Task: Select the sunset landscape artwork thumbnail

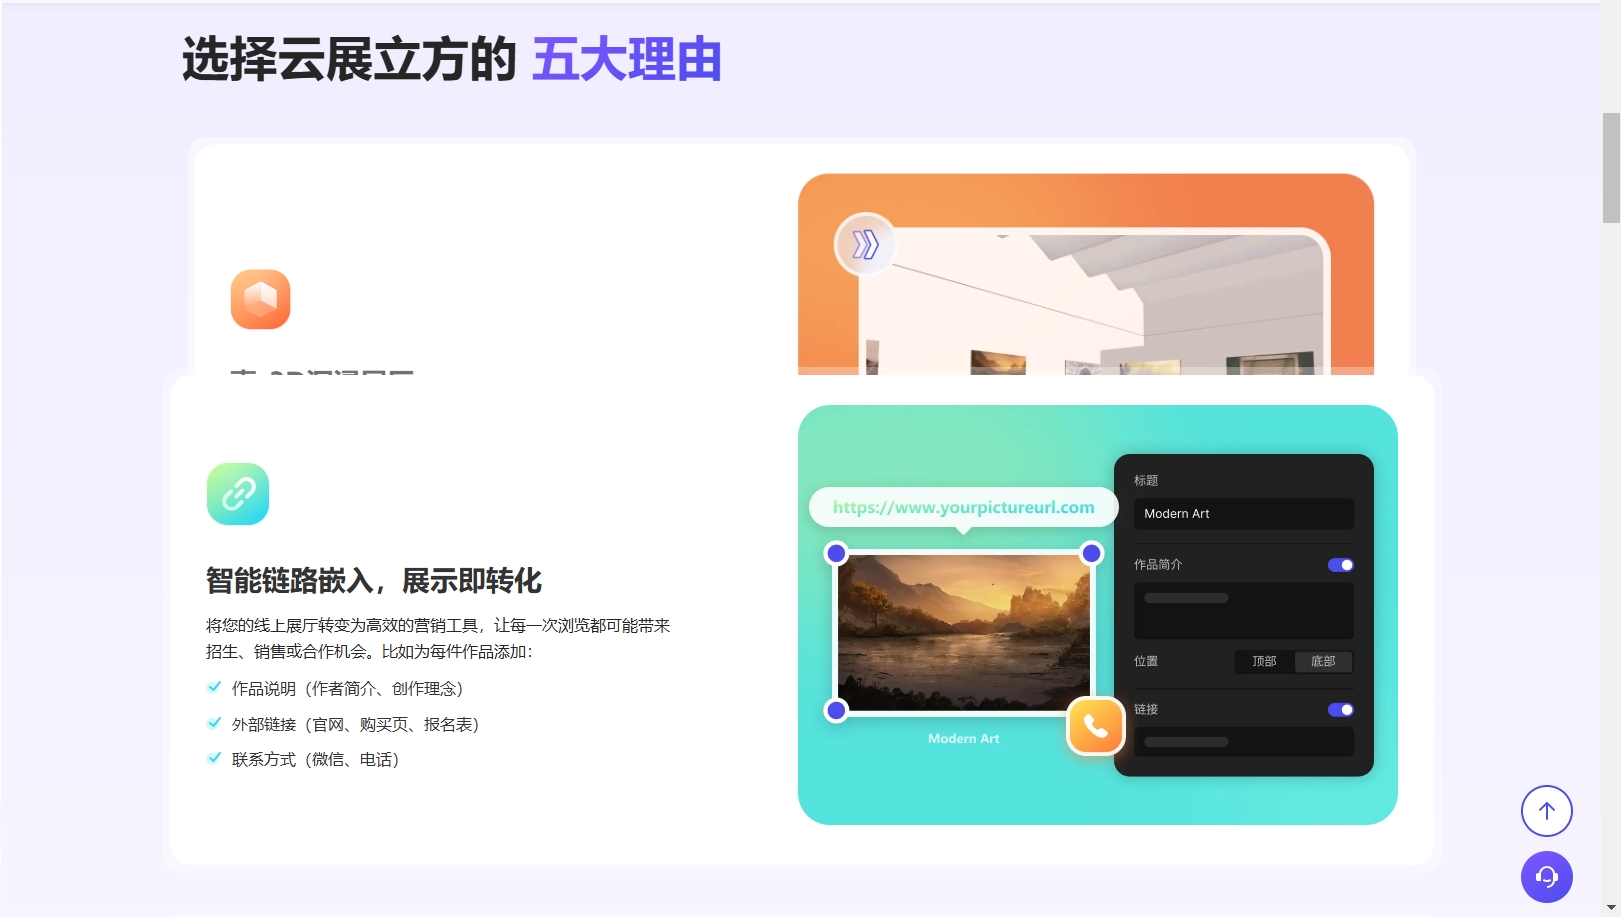Action: (962, 629)
